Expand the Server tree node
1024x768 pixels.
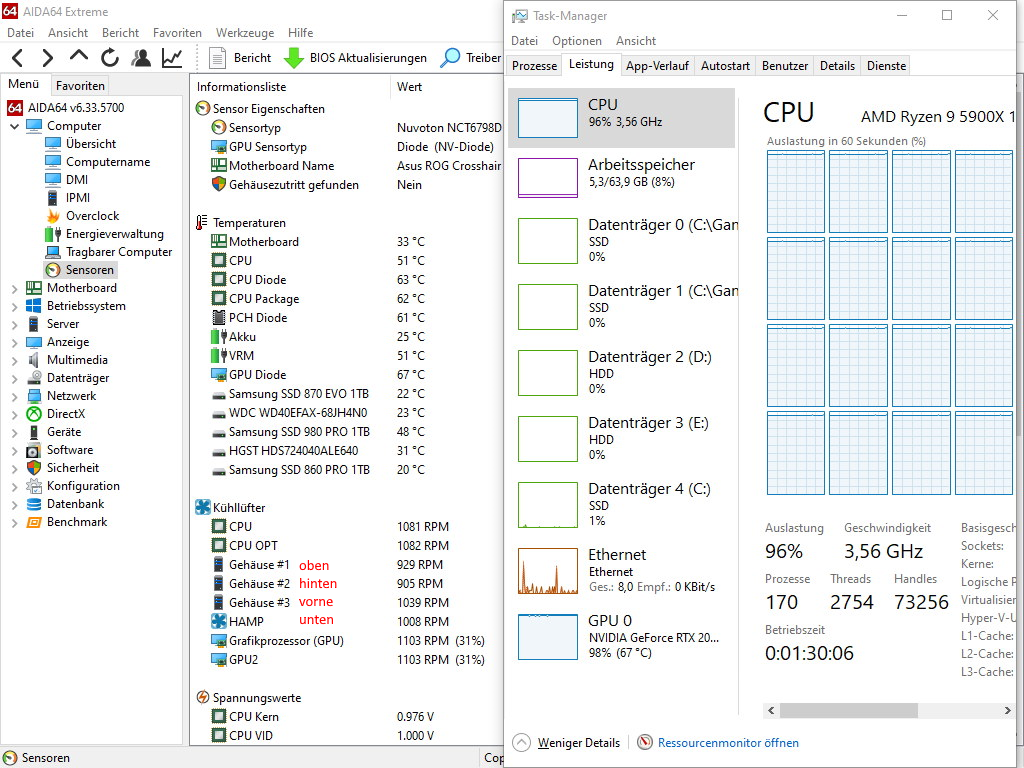[x=14, y=324]
